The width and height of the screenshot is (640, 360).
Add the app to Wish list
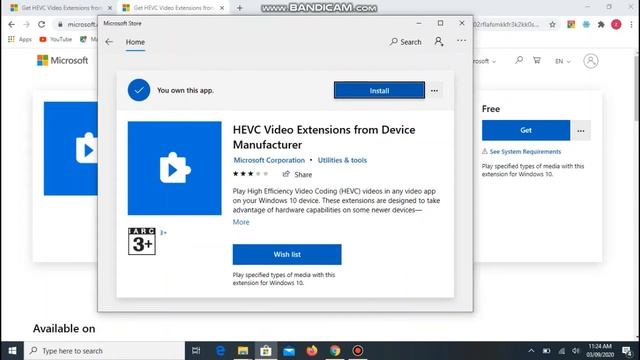coord(287,254)
